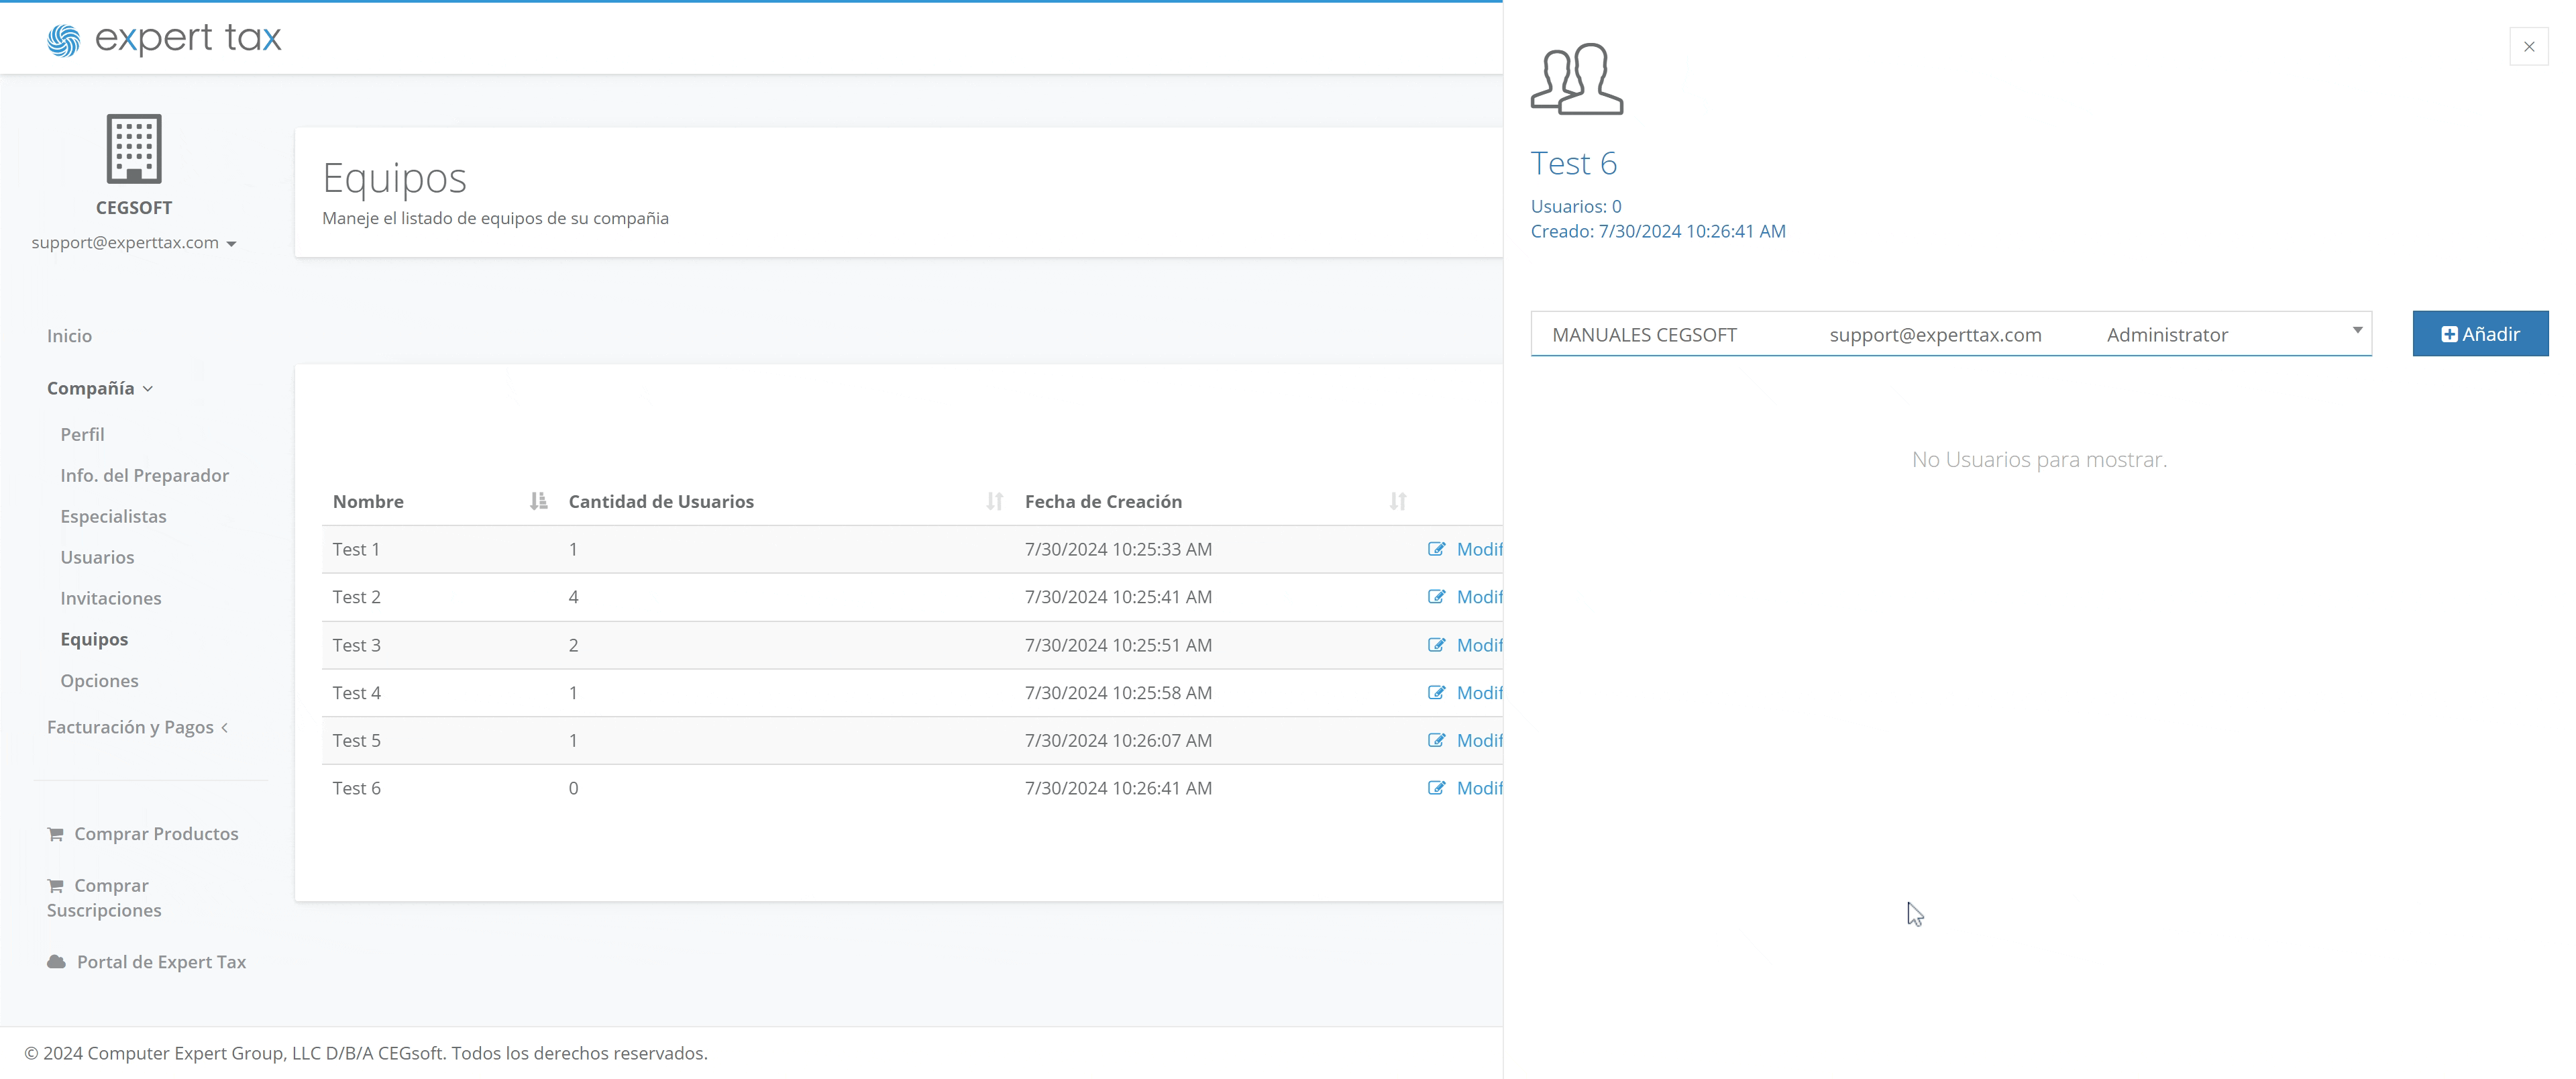
Task: Sort by Cantidad de Usuarios icon
Action: coord(994,501)
